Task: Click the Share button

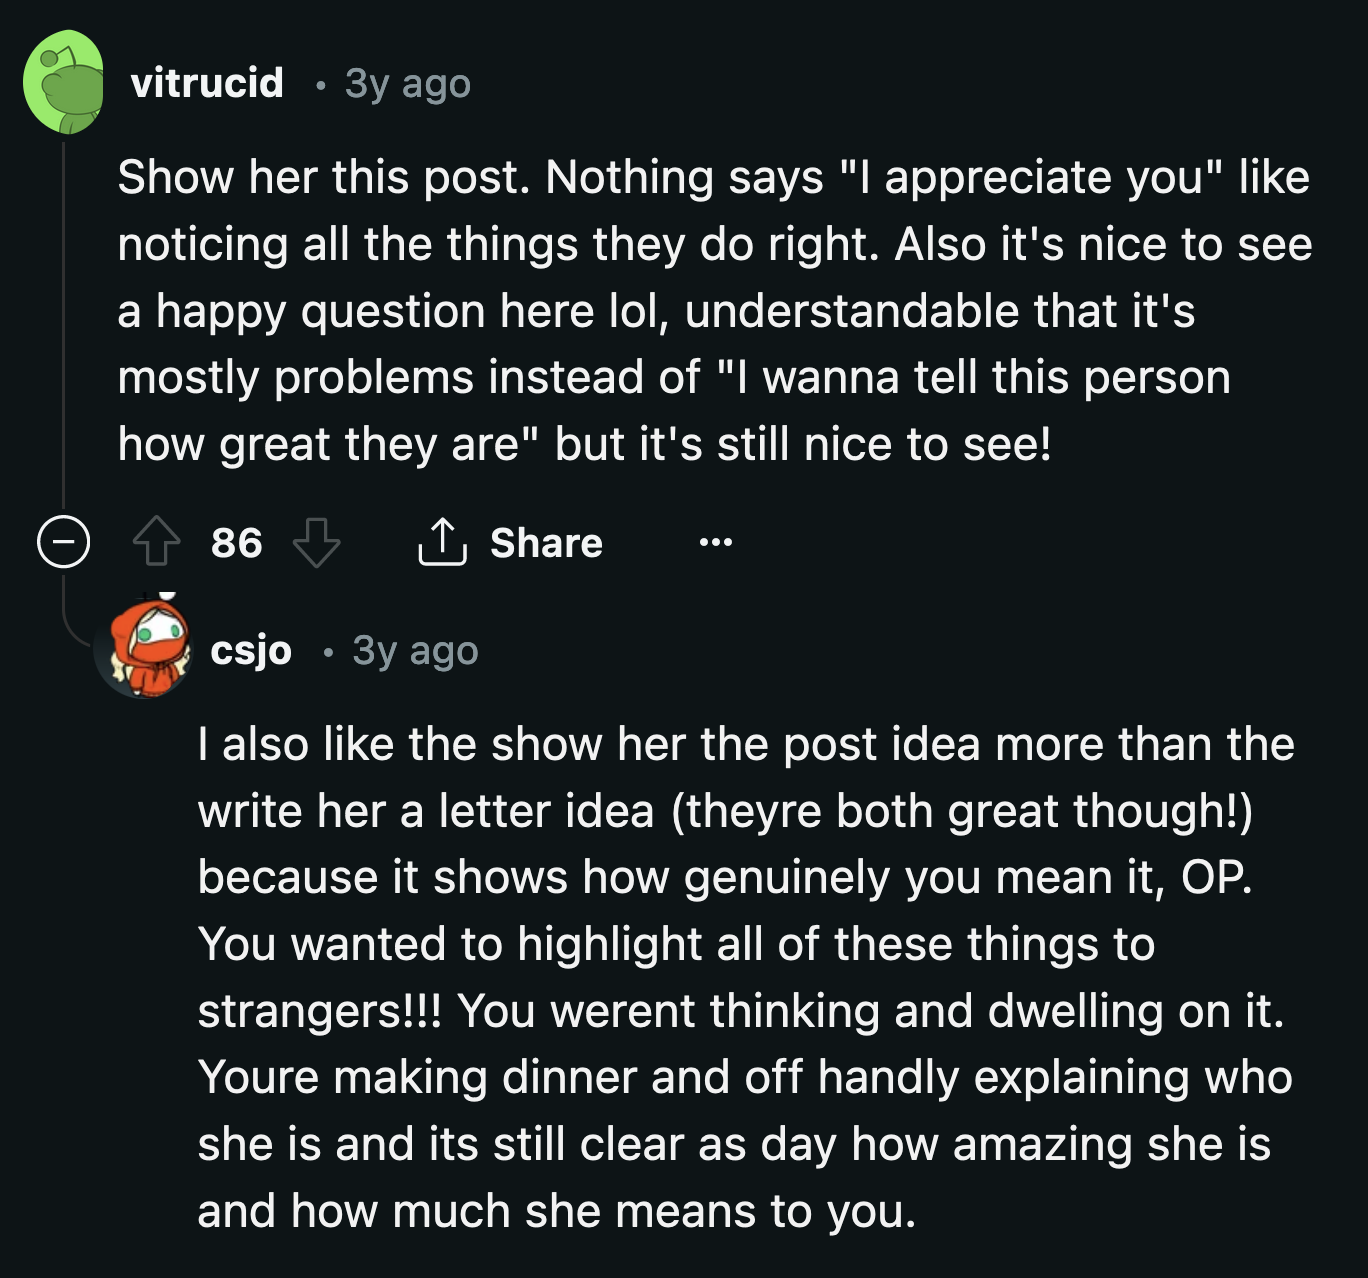Action: point(510,543)
